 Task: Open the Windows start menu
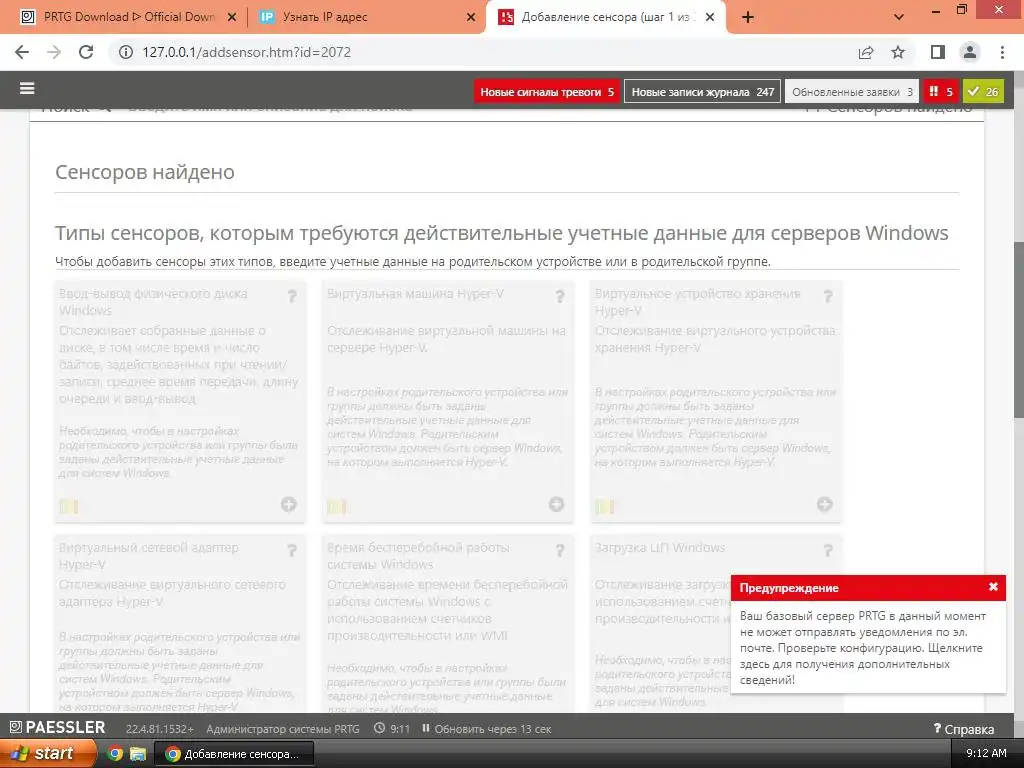pyautogui.click(x=47, y=753)
